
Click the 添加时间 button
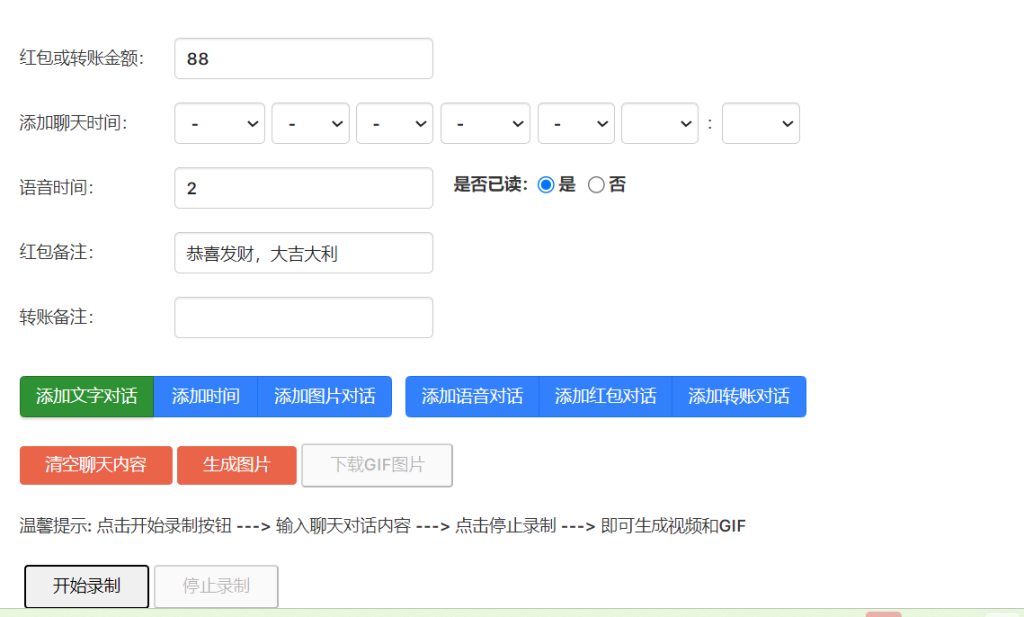click(205, 396)
